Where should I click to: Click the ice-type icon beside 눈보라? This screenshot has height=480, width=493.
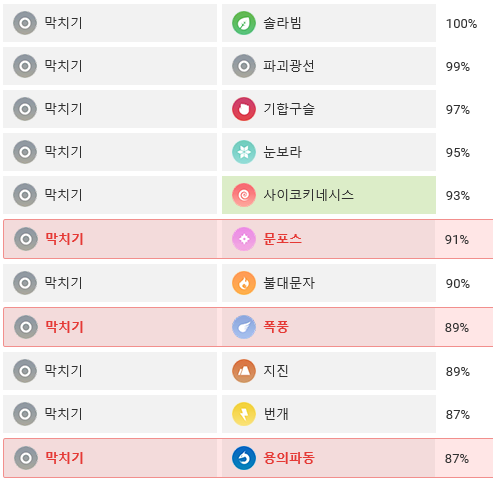(x=244, y=152)
